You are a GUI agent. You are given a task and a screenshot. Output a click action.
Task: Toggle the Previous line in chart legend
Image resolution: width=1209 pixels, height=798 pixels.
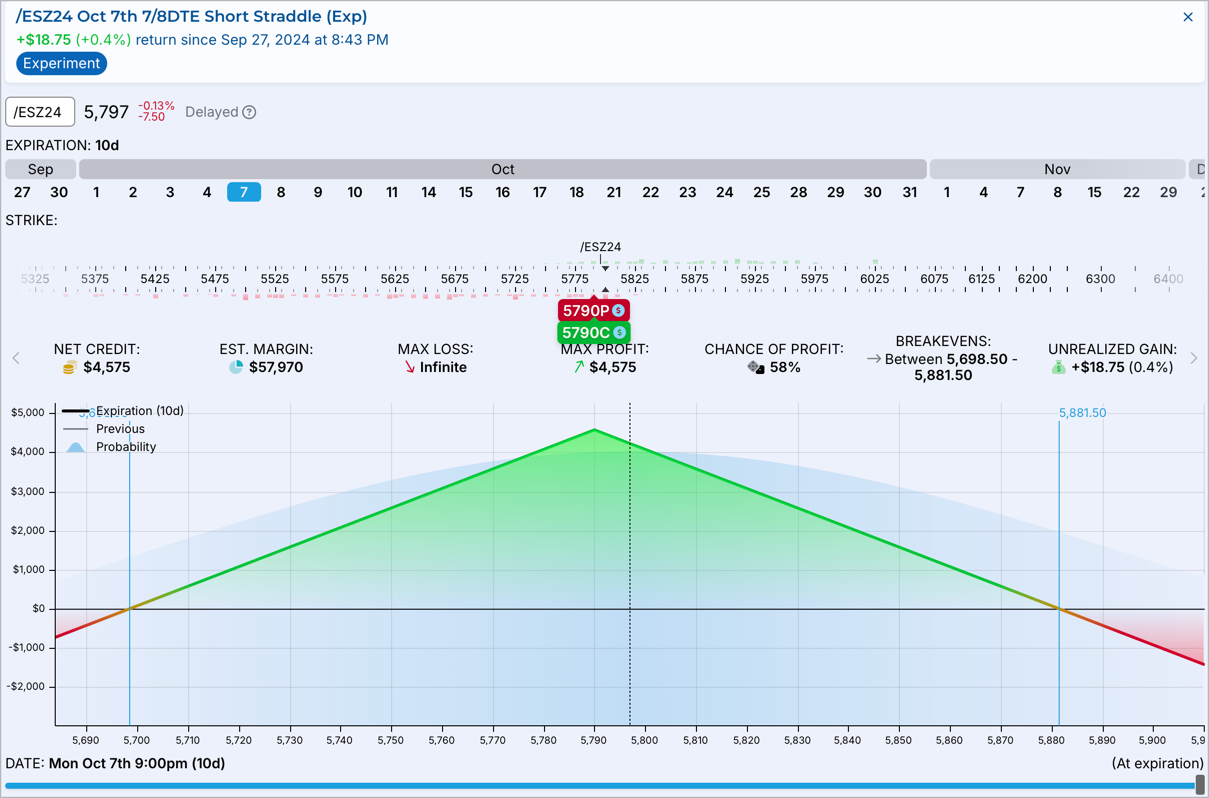point(75,429)
